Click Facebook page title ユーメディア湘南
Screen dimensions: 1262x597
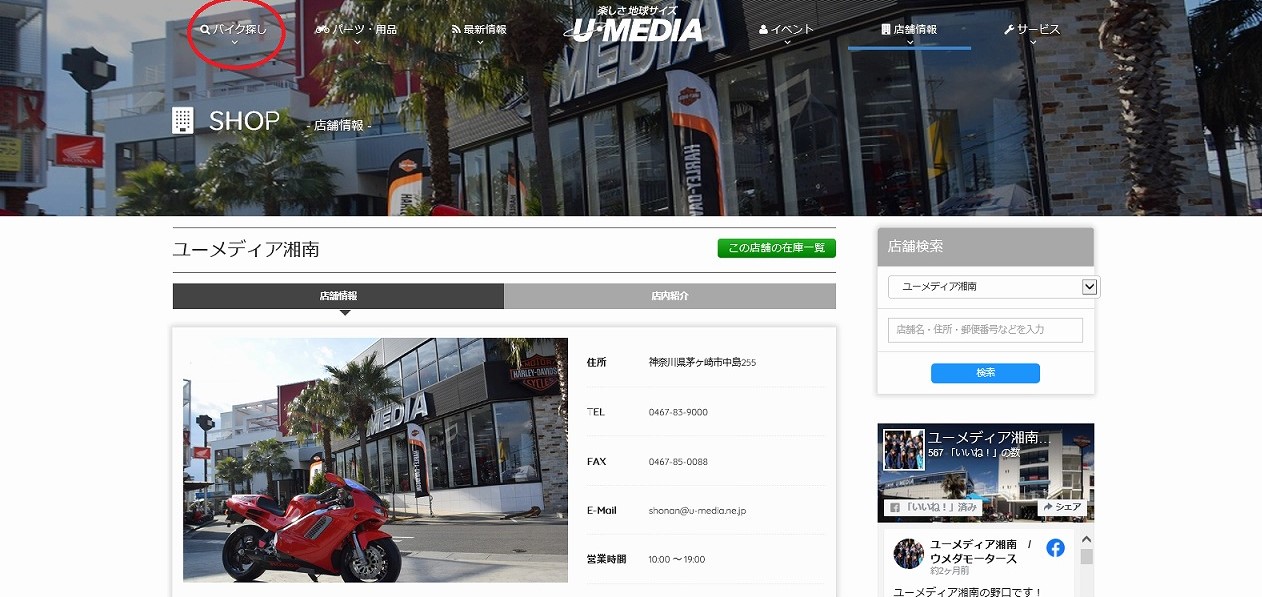989,438
